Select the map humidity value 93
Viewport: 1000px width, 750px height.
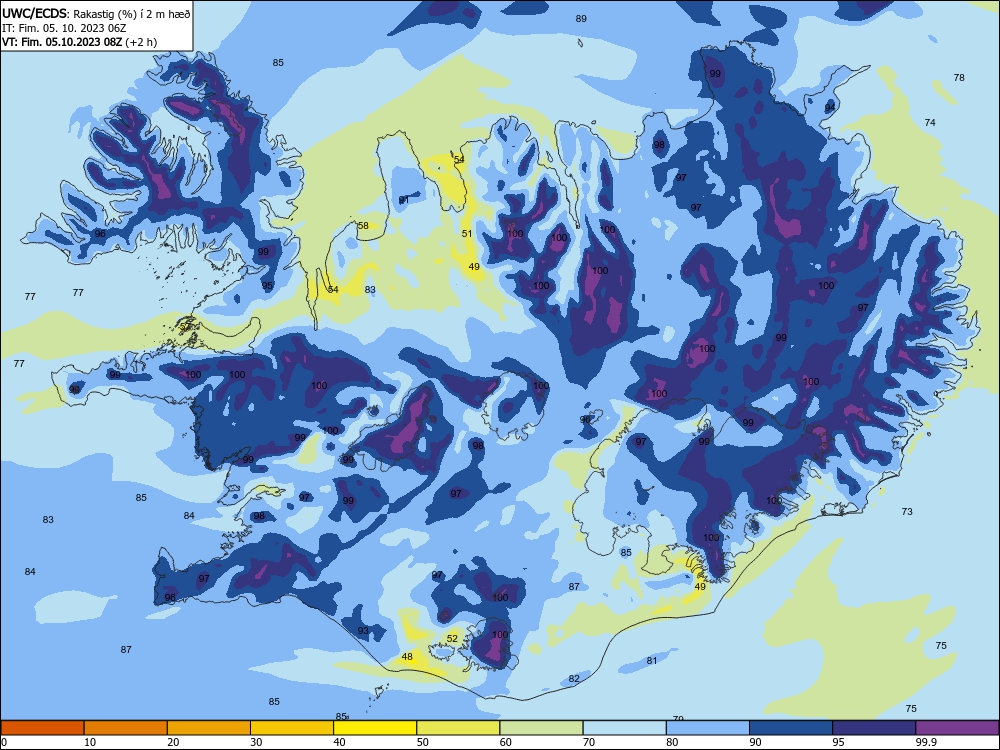[363, 631]
